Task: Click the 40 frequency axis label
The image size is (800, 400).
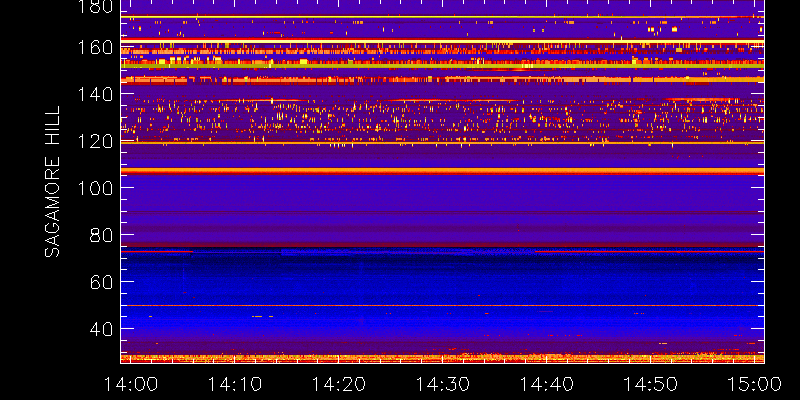Action: tap(102, 329)
